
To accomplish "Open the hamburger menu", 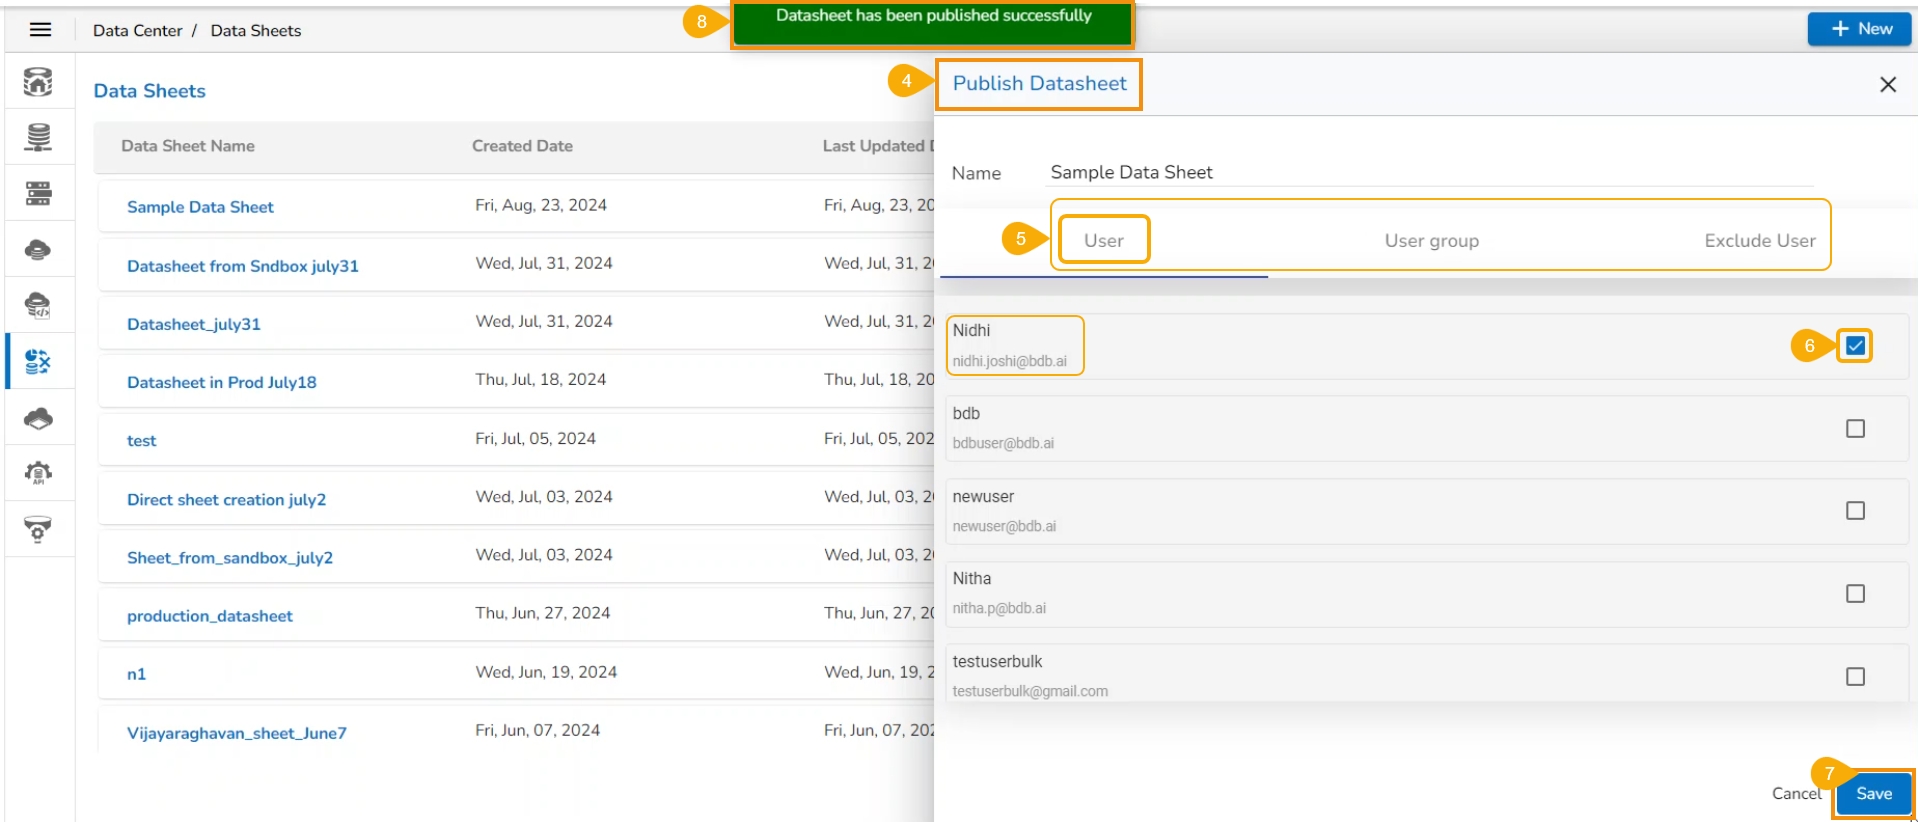I will pyautogui.click(x=40, y=30).
